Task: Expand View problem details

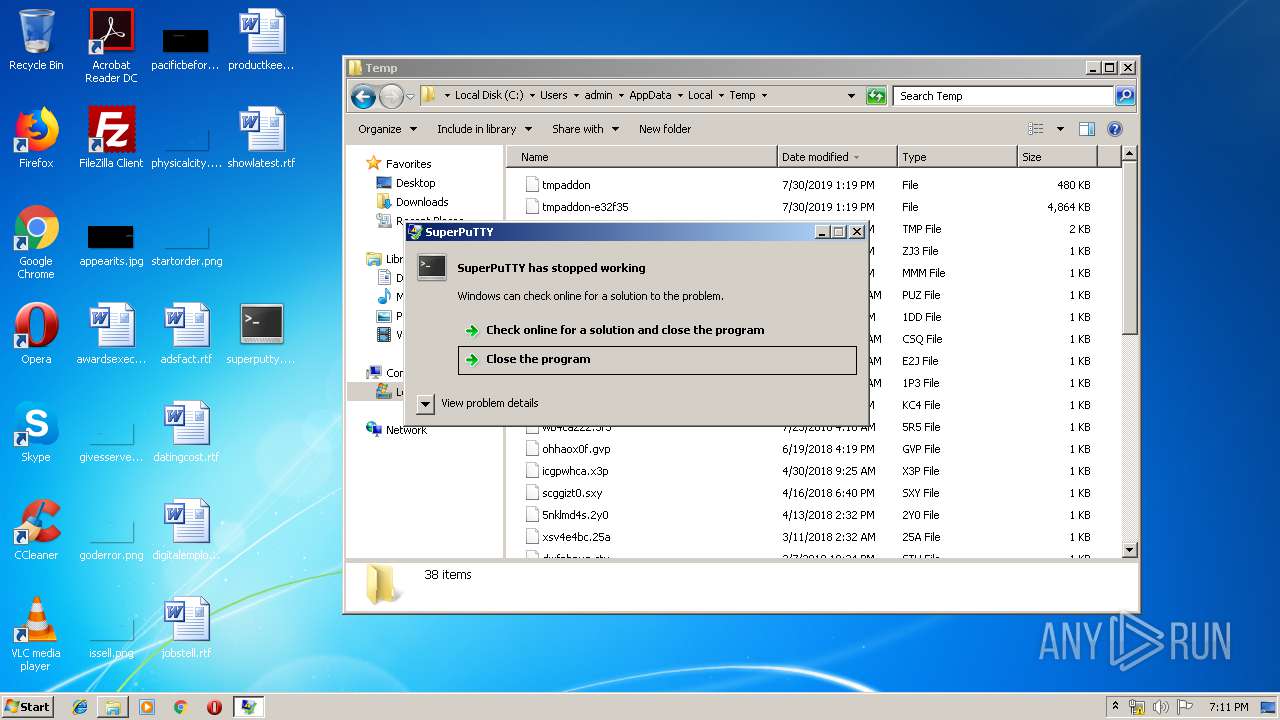Action: pyautogui.click(x=479, y=403)
